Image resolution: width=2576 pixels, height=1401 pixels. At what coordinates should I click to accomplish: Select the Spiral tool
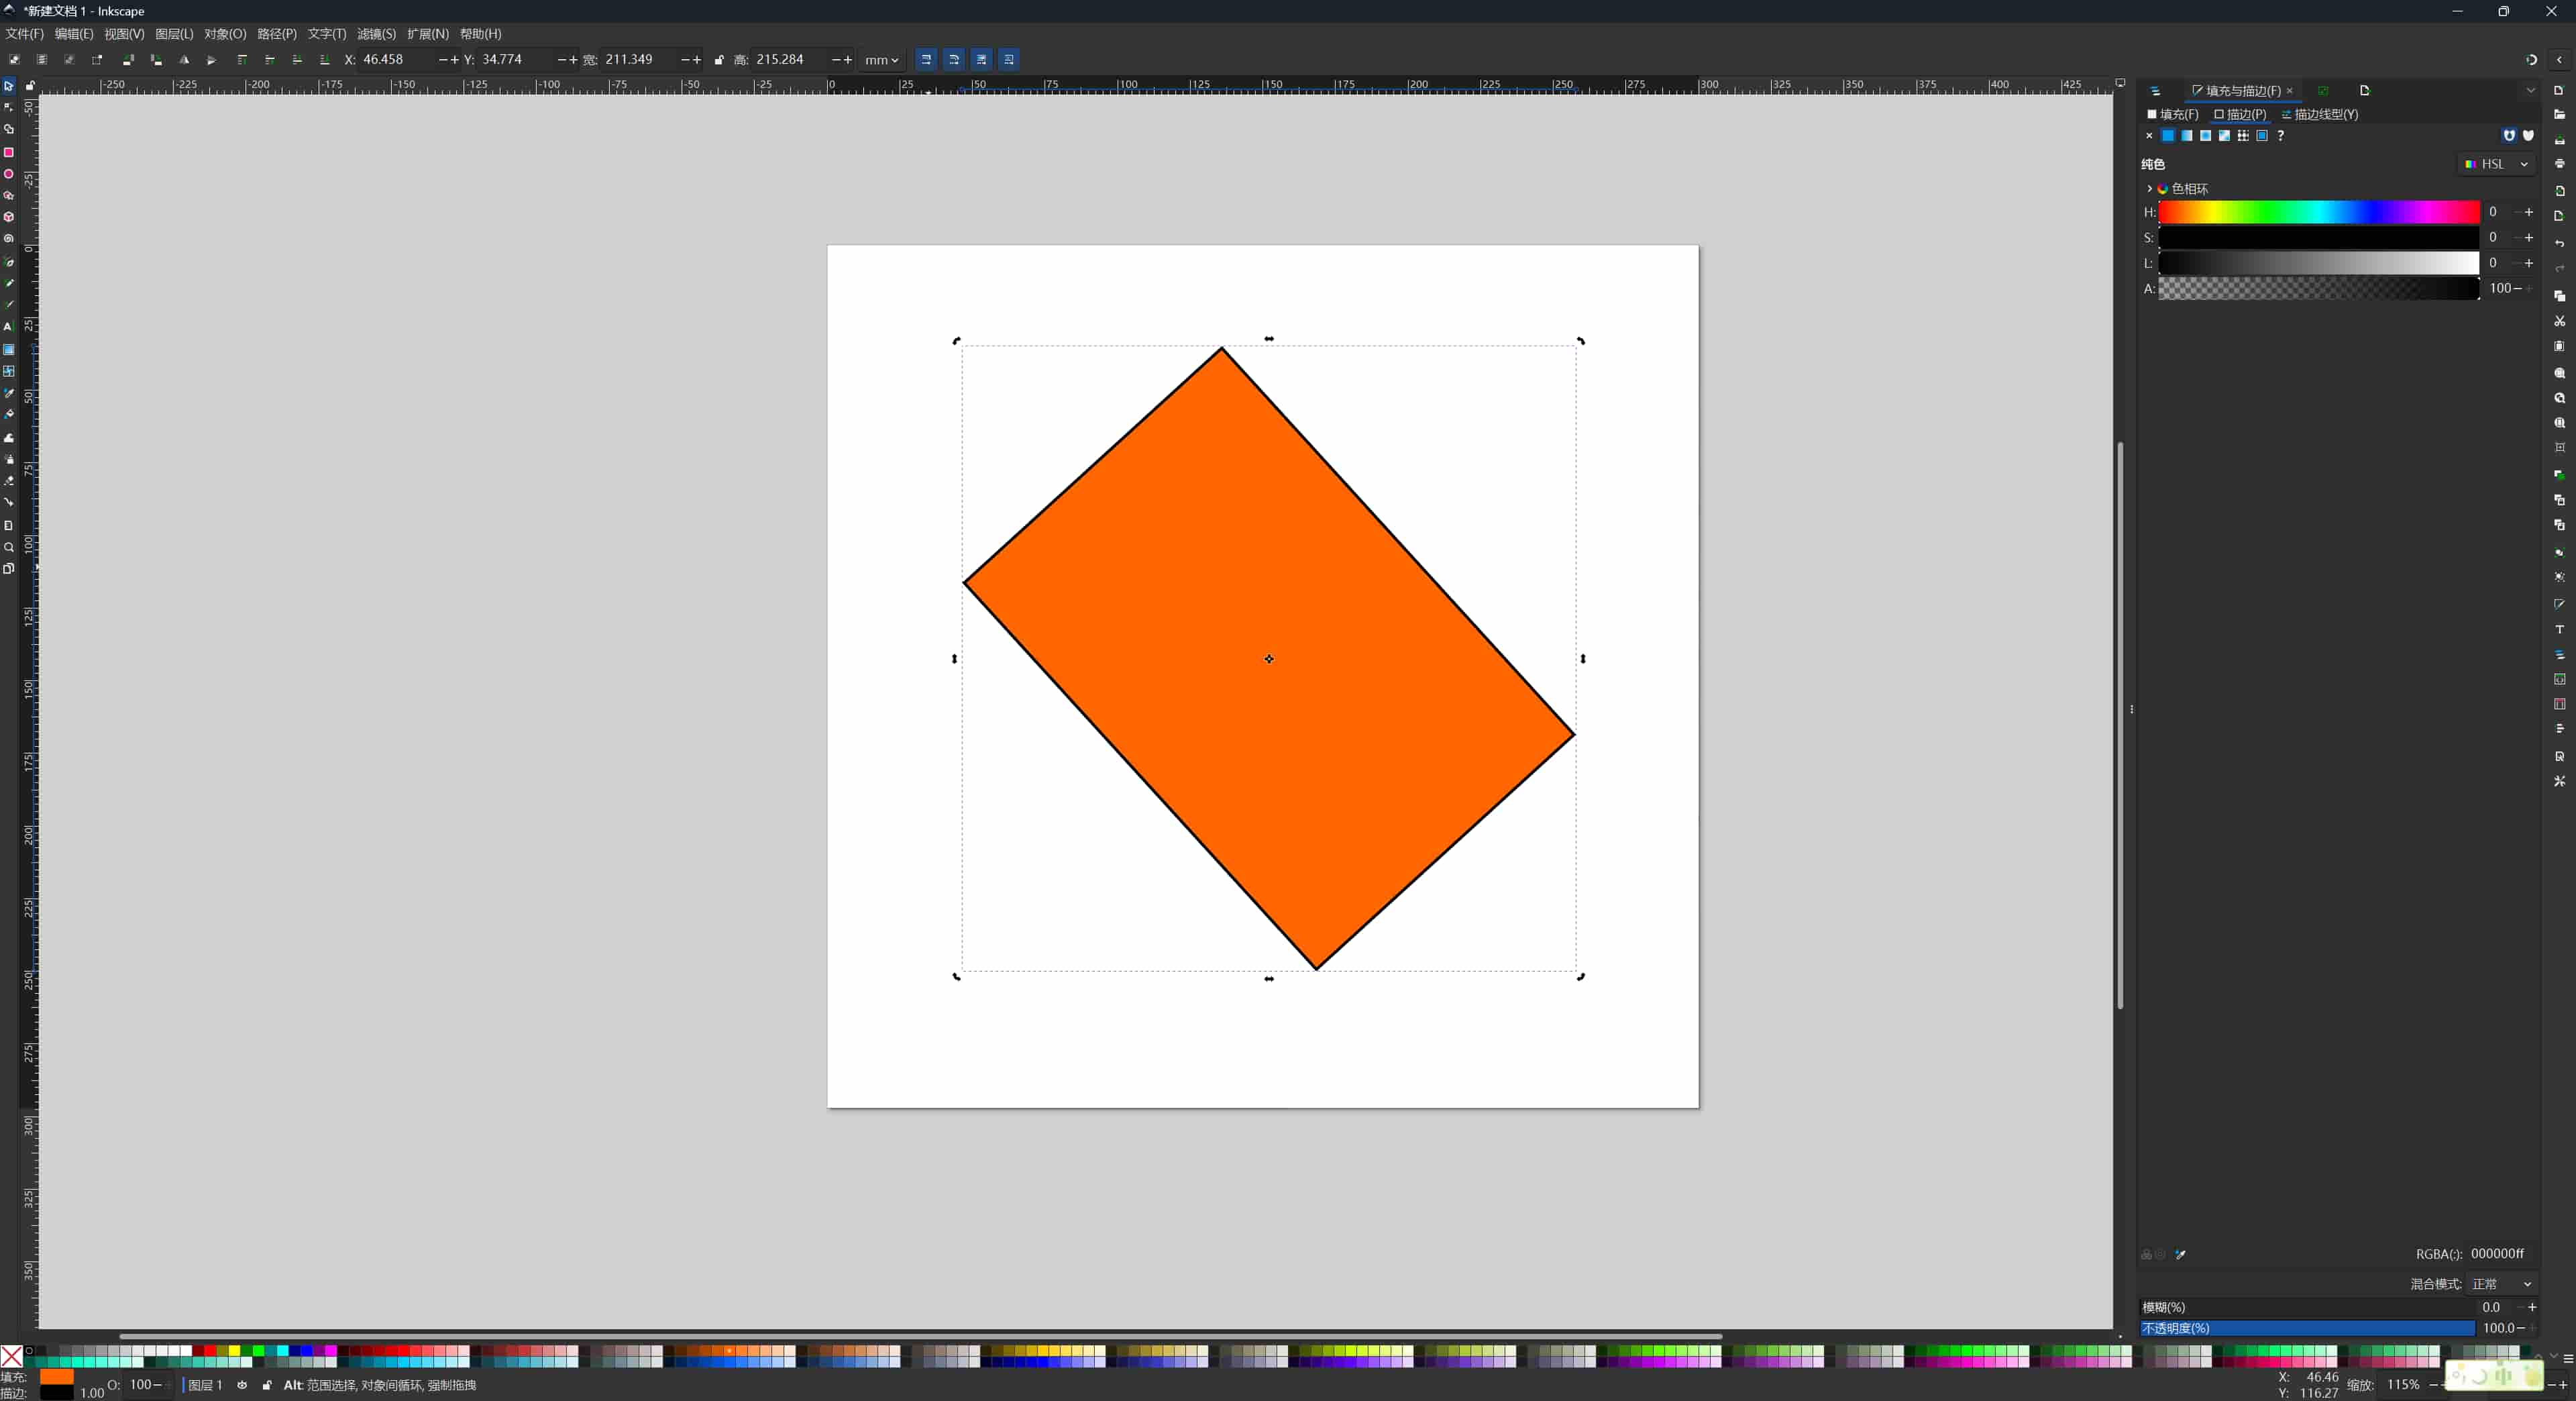click(9, 239)
